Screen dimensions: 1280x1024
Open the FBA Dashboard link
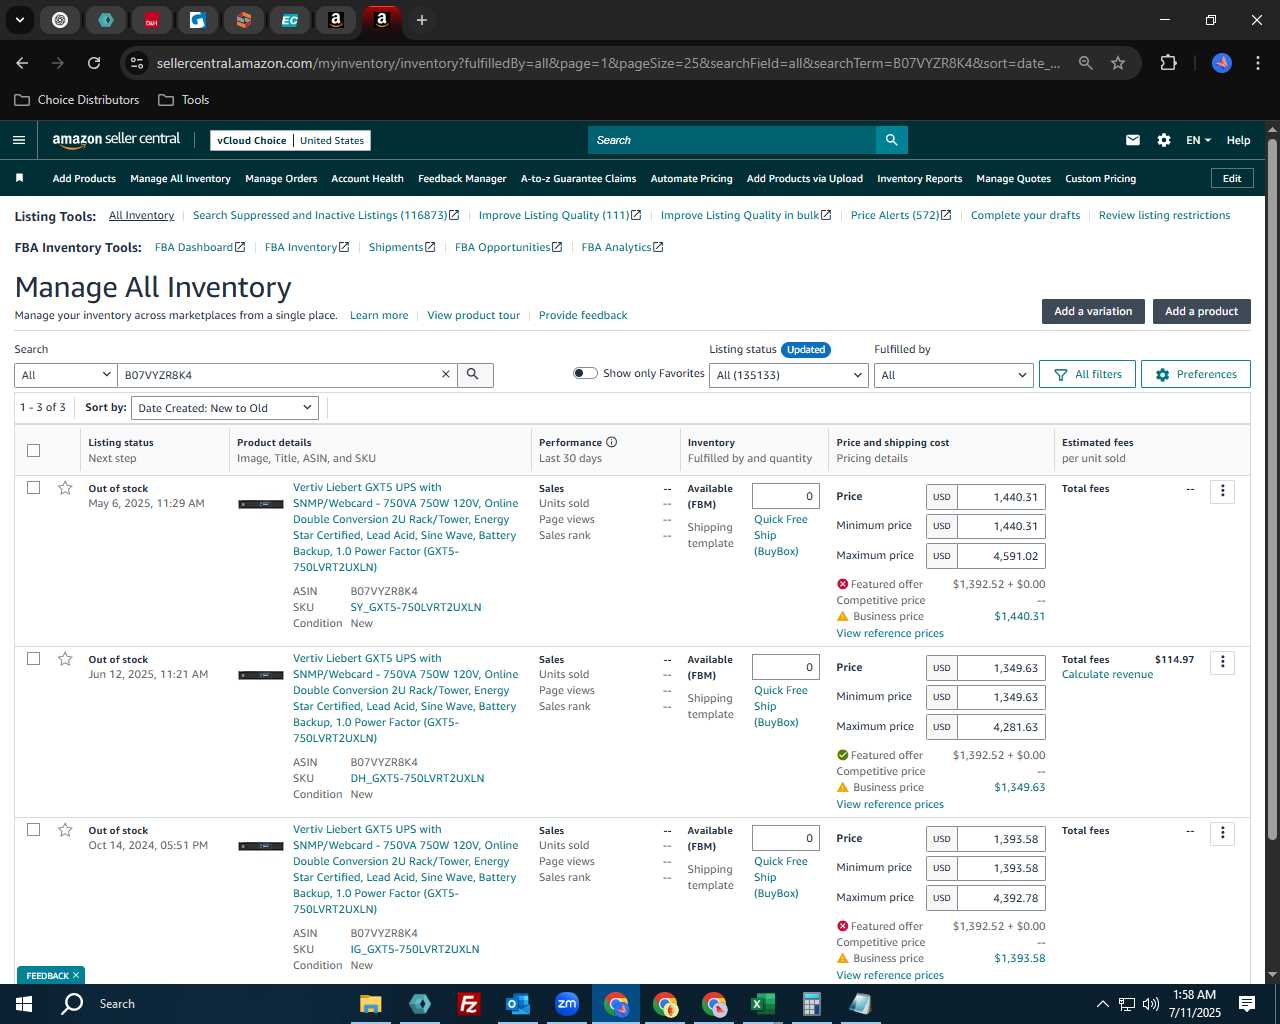click(x=200, y=247)
